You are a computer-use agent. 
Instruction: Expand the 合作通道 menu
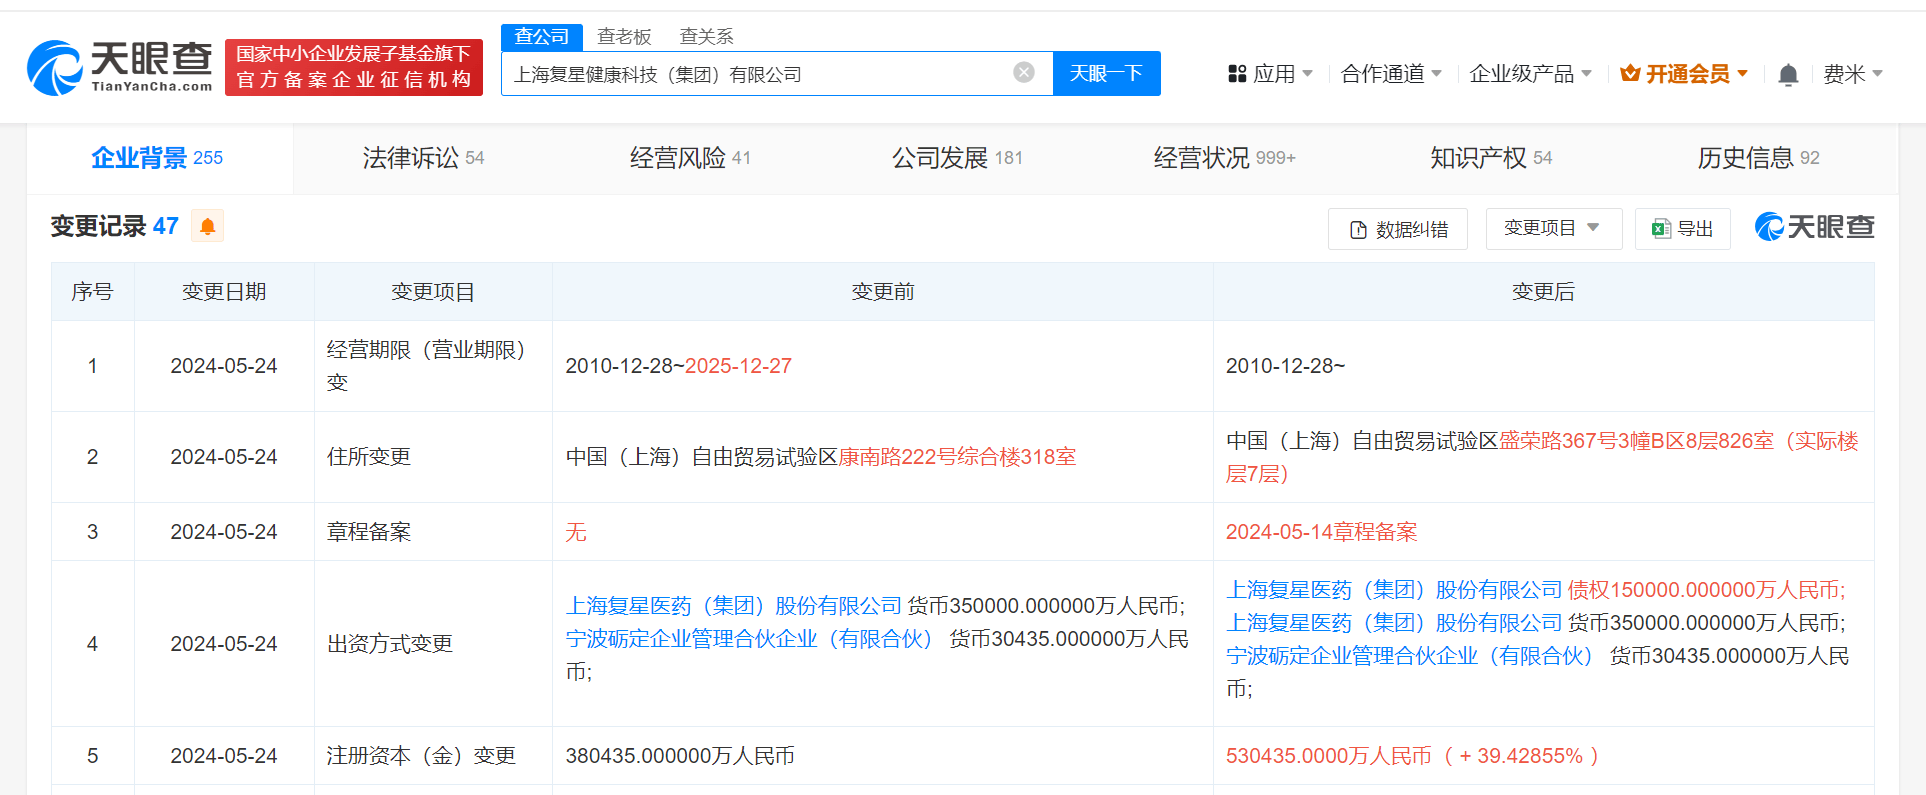pyautogui.click(x=1391, y=74)
